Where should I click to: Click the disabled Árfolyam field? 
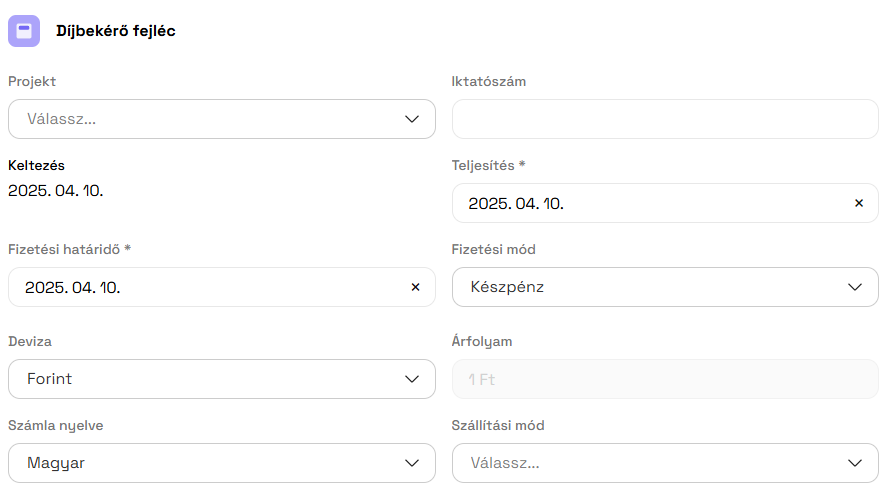pos(665,379)
